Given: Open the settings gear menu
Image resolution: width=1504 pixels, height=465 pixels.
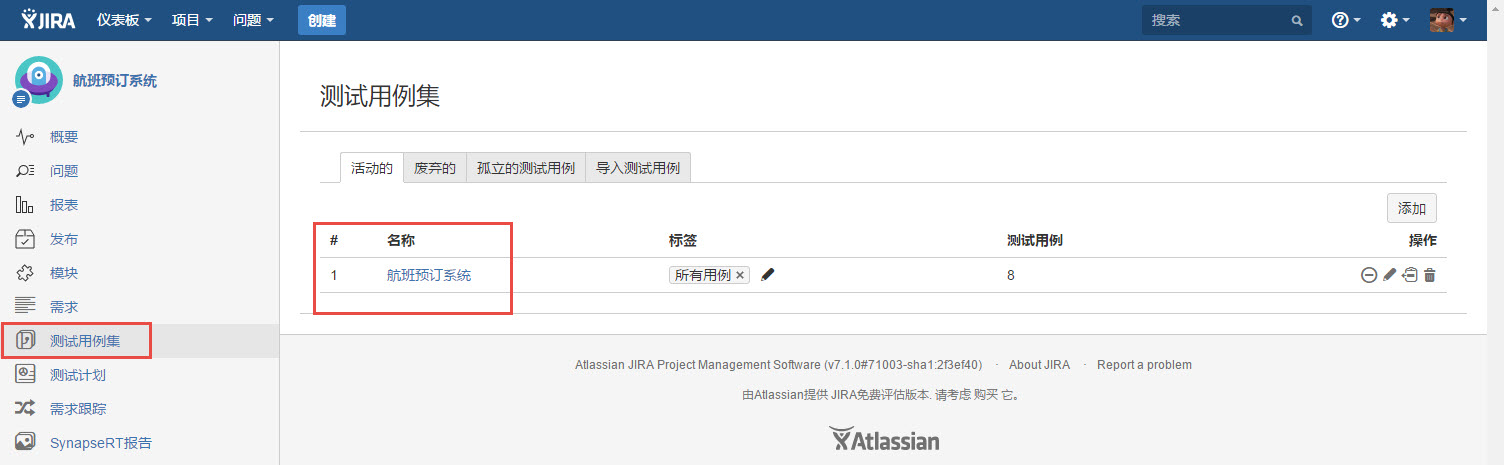Looking at the screenshot, I should tap(1395, 20).
